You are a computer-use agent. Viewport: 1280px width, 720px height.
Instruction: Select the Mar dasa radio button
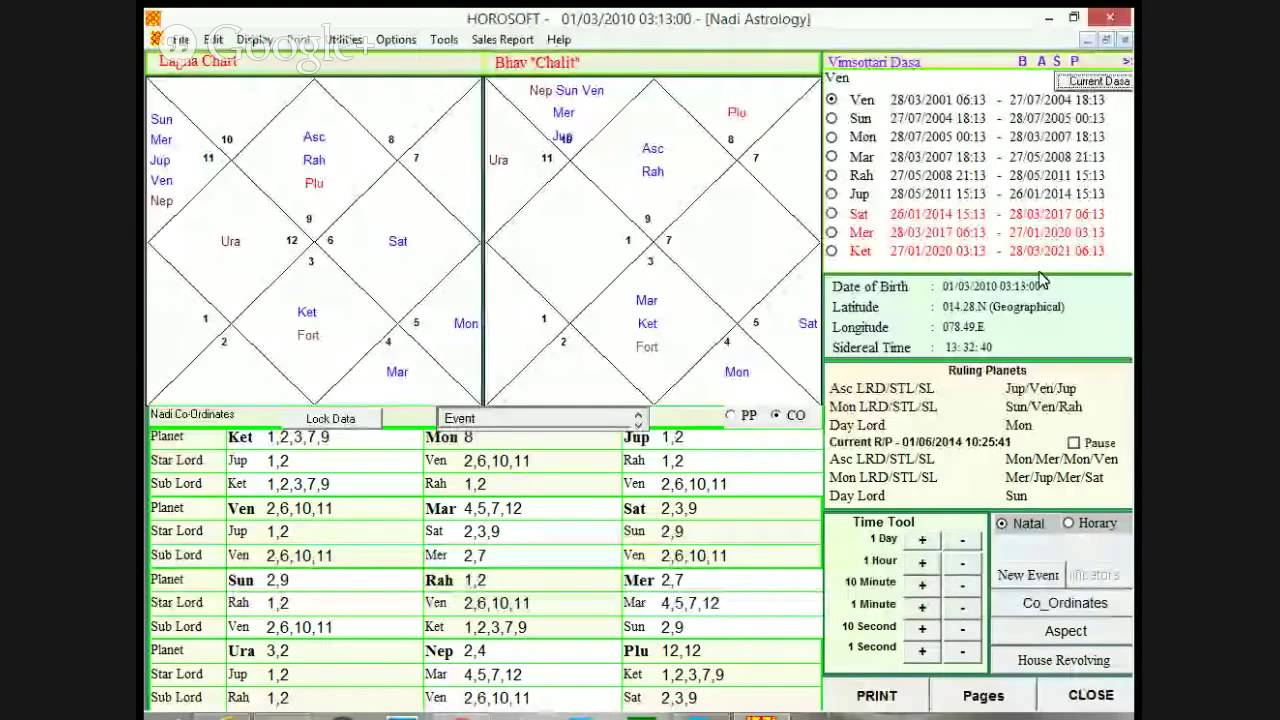(832, 156)
